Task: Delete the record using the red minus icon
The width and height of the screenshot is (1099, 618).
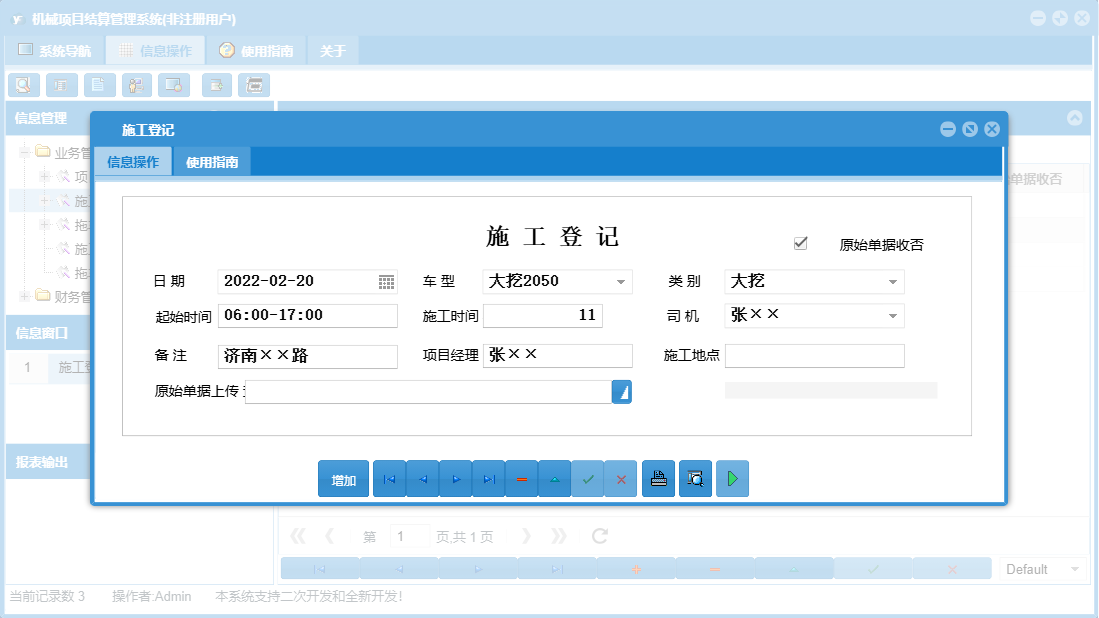Action: [521, 478]
